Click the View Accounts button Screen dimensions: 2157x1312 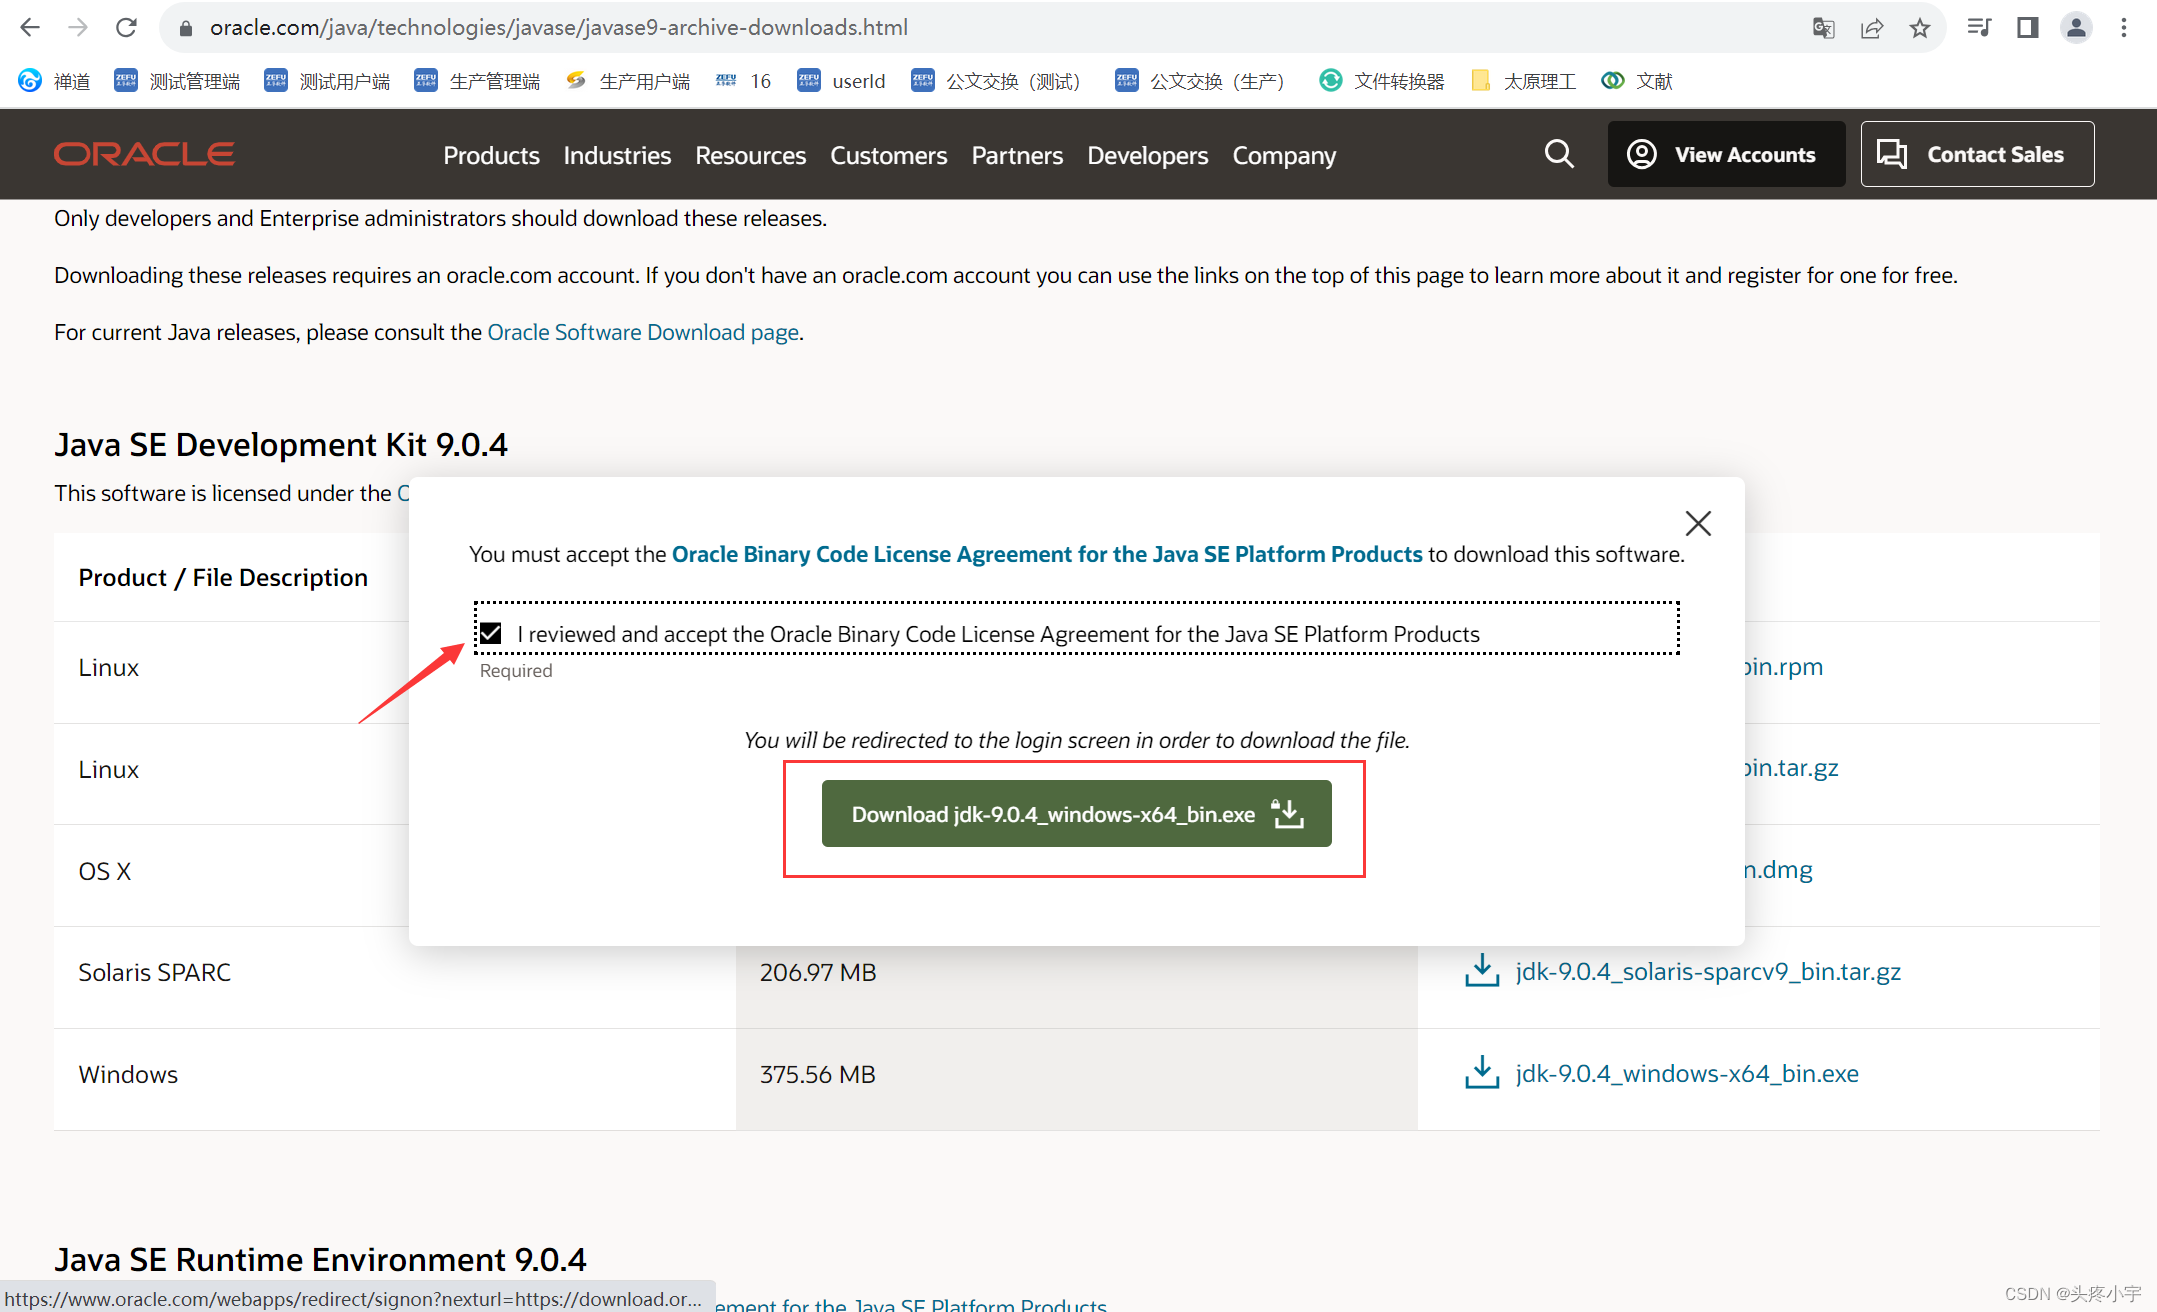click(x=1726, y=154)
